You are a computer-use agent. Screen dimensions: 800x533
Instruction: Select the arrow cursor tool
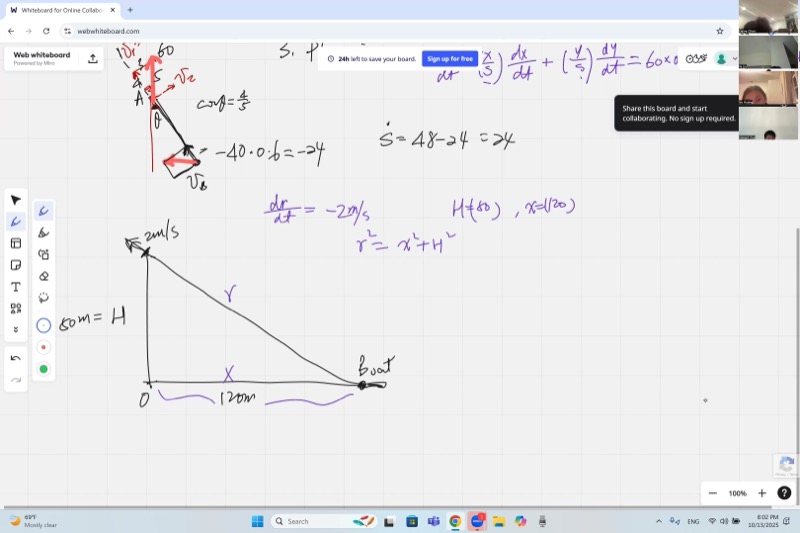pos(16,200)
